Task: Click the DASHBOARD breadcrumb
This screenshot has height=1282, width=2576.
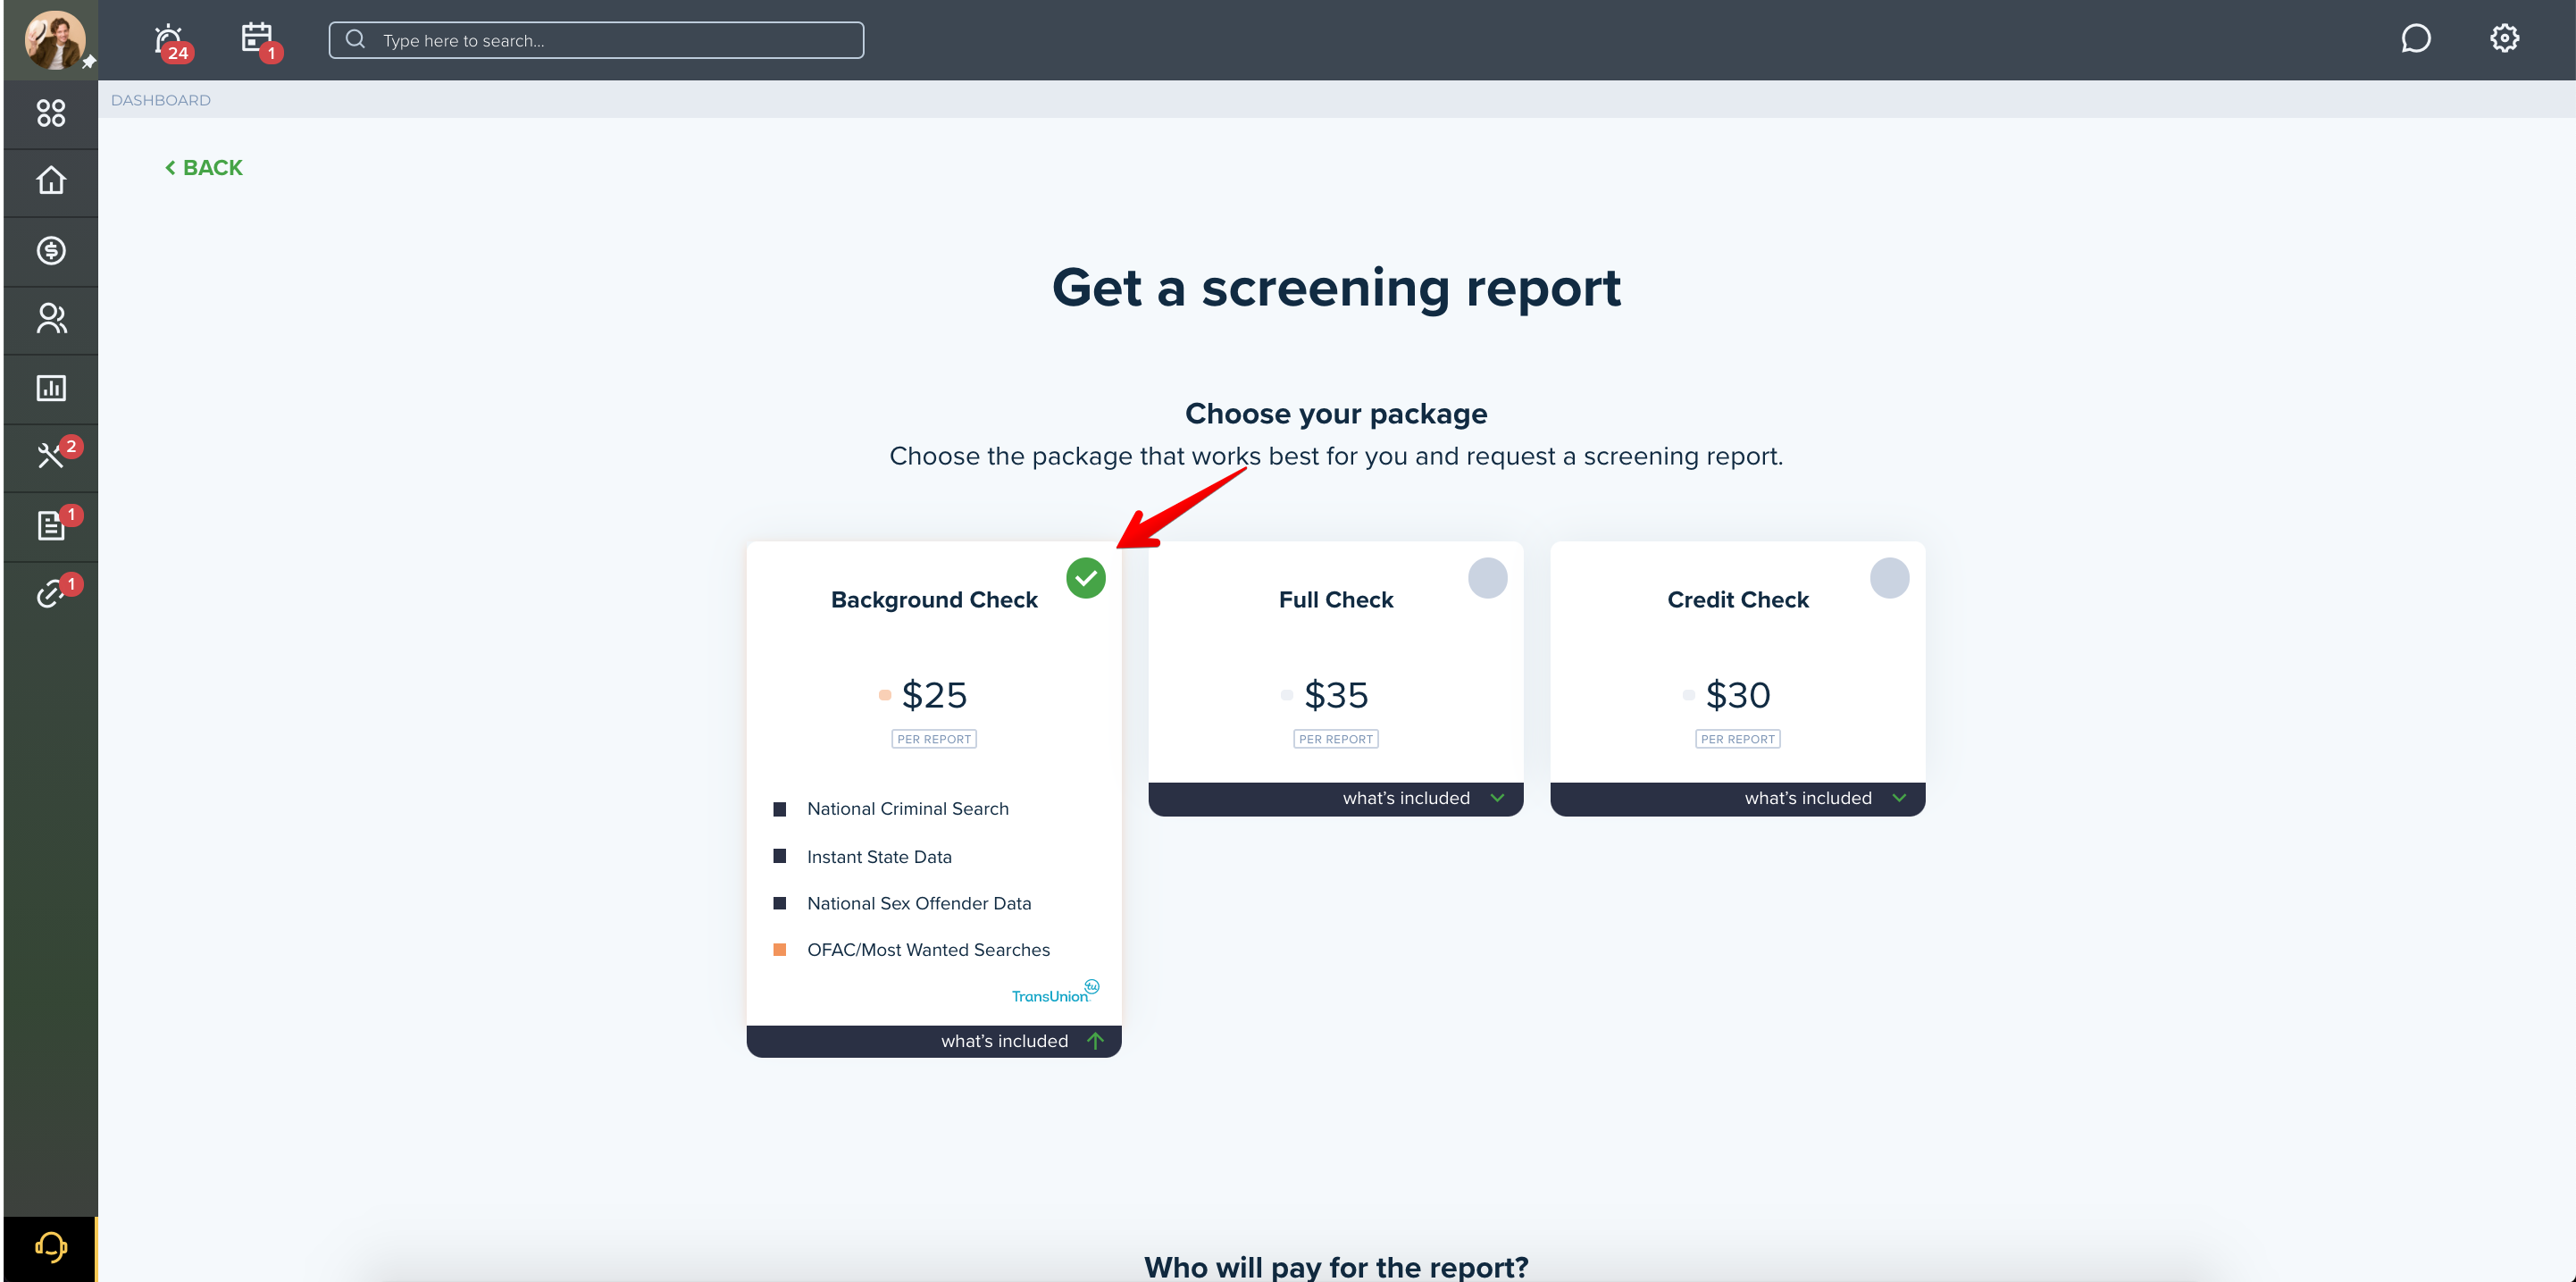Action: (161, 100)
